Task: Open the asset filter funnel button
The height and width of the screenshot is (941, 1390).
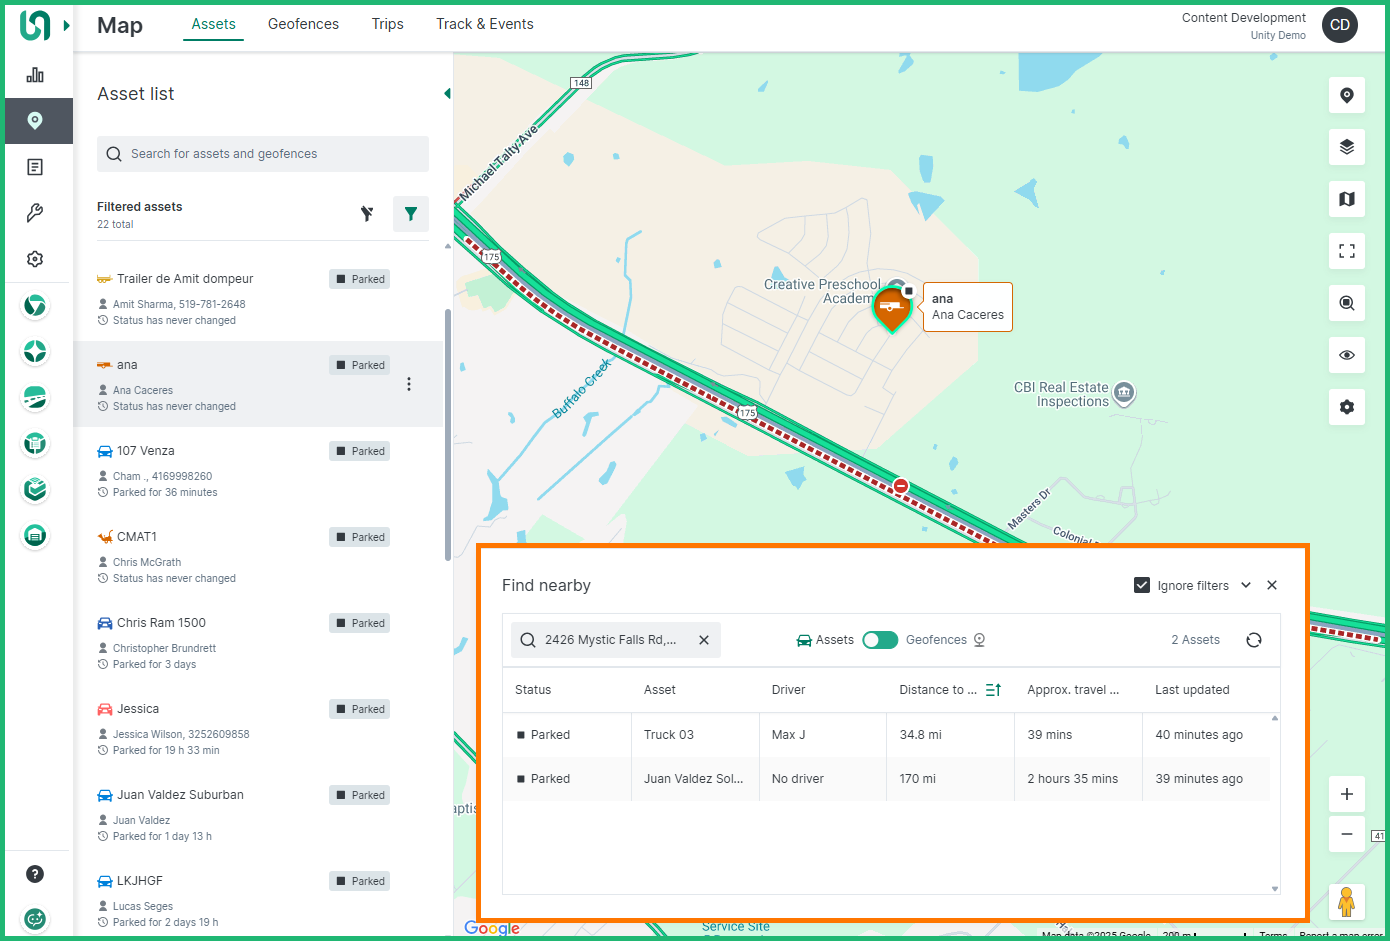Action: click(410, 214)
